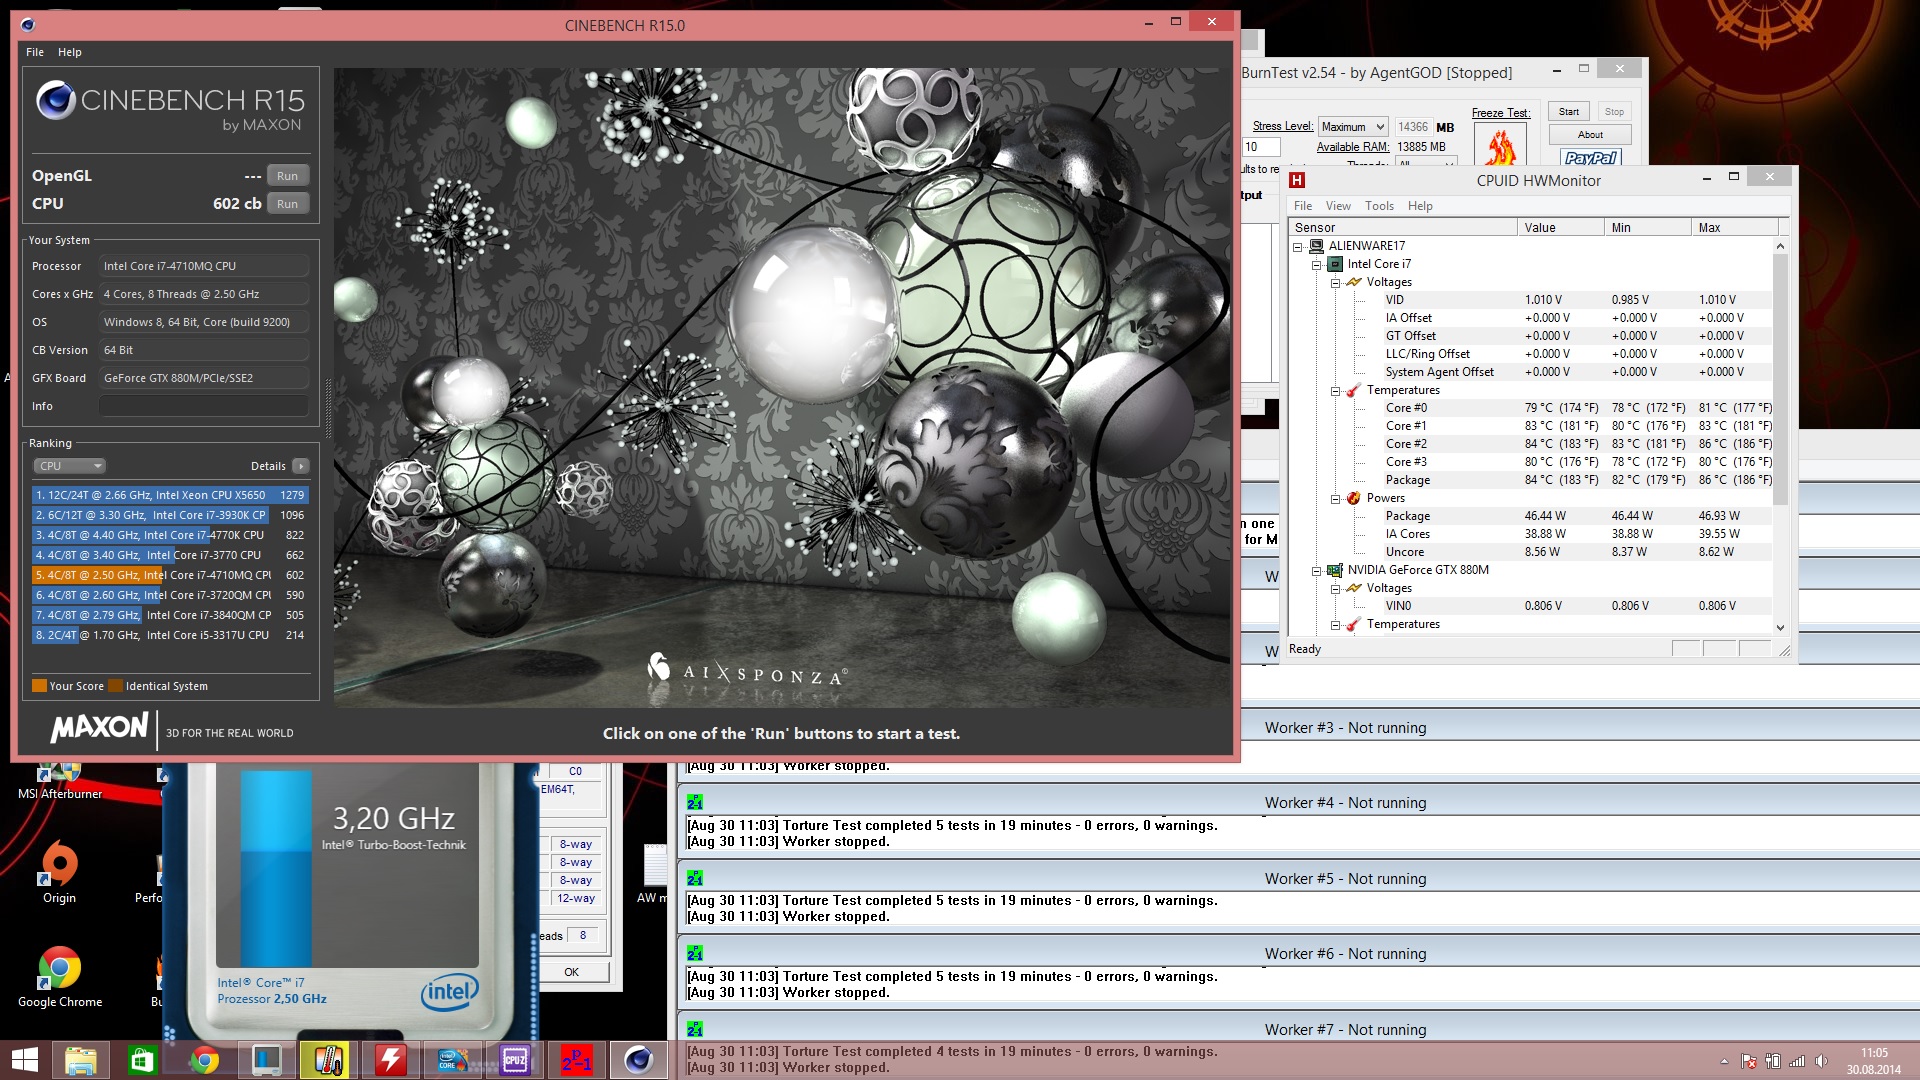
Task: Collapse the GPU Voltages node above VIN0
Action: 1335,588
